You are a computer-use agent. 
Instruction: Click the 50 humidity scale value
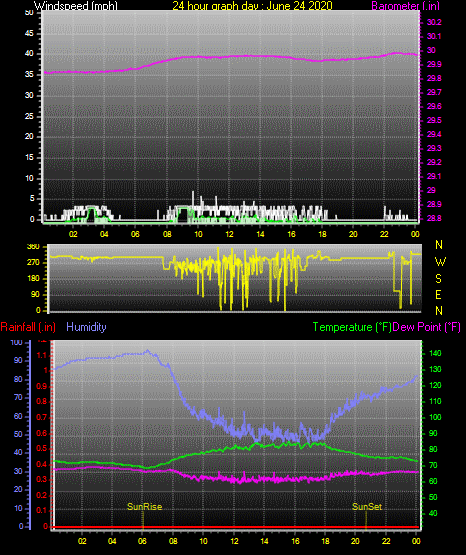point(18,434)
